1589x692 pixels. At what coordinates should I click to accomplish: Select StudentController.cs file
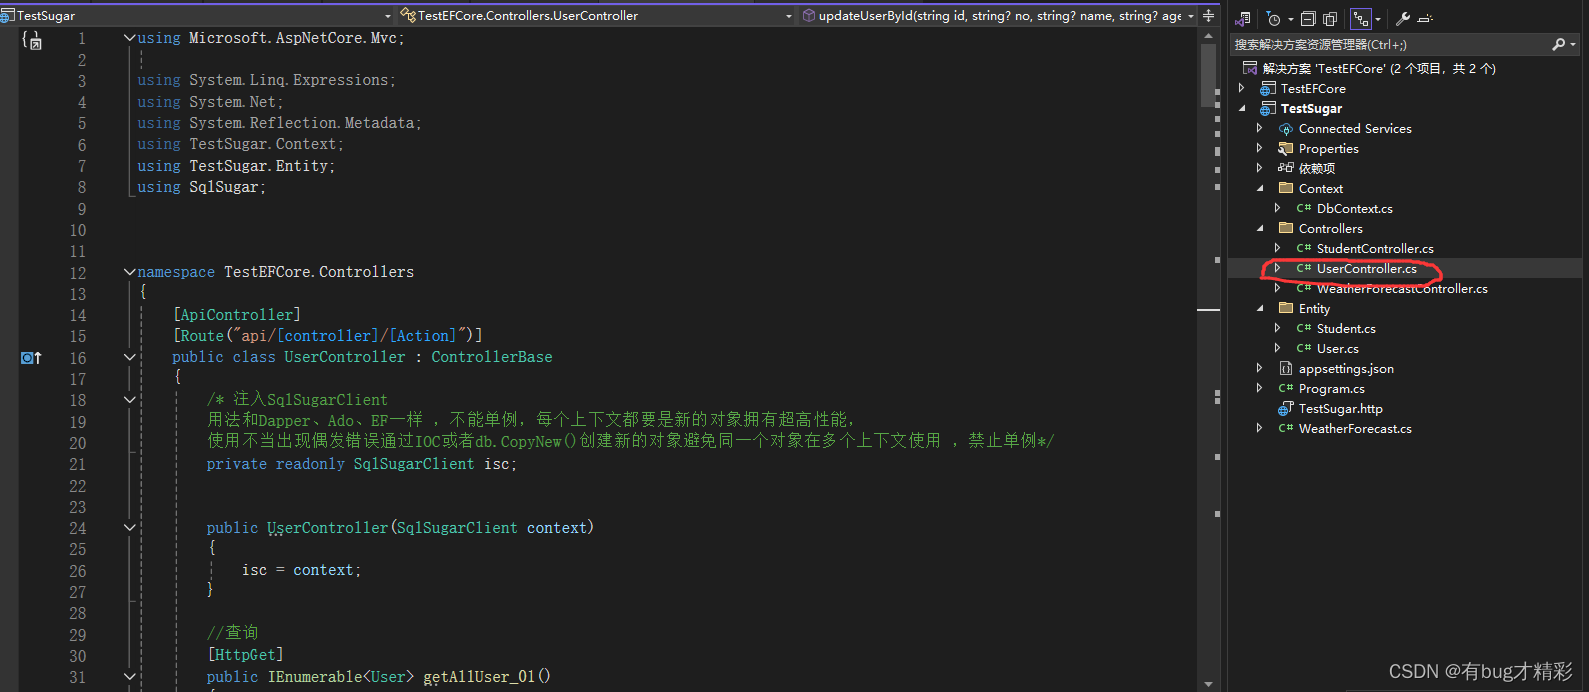(1375, 248)
